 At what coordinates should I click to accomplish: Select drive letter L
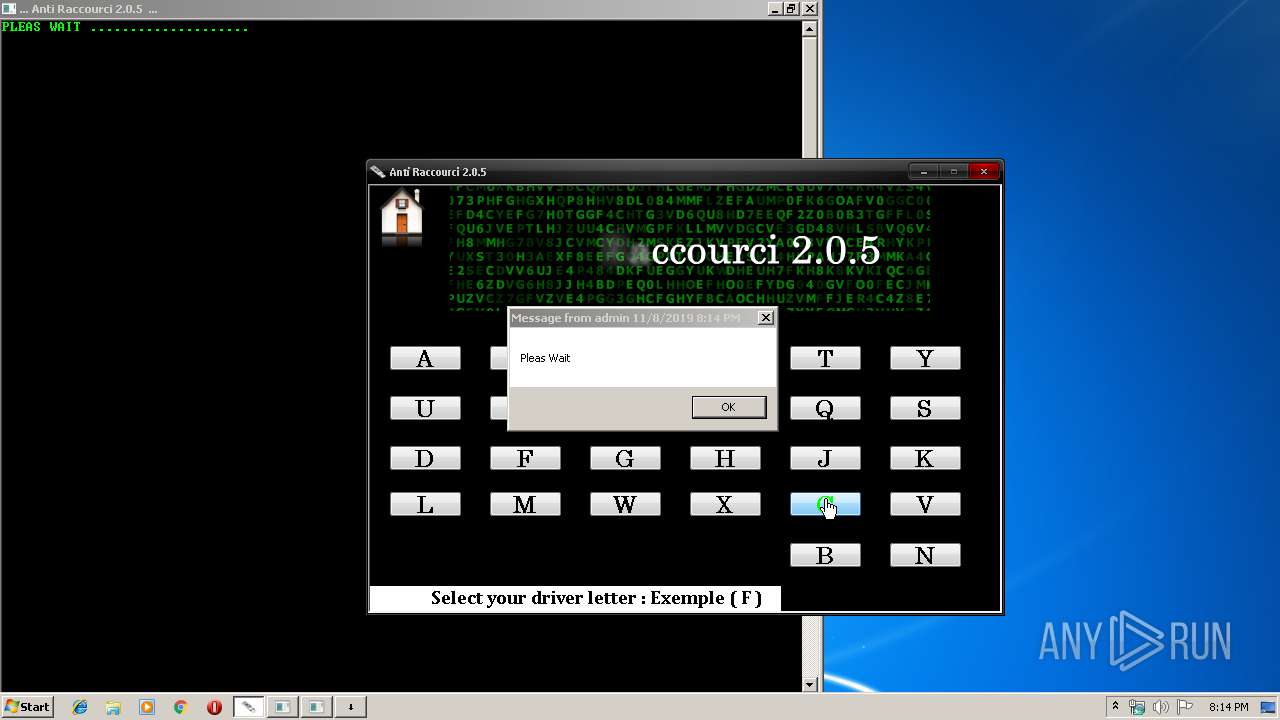coord(425,505)
